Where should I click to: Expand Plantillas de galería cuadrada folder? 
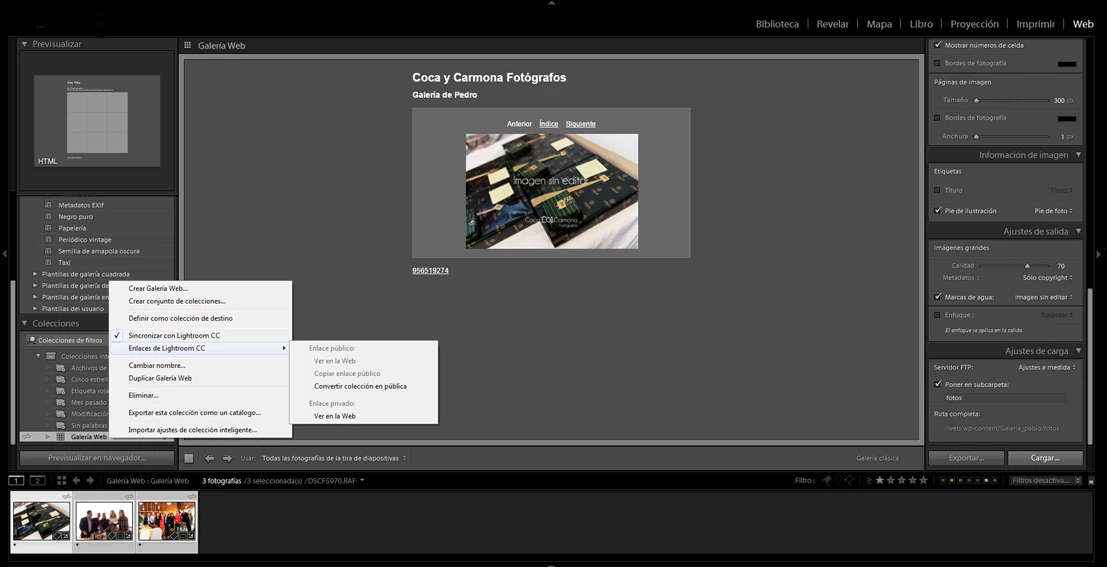click(35, 274)
